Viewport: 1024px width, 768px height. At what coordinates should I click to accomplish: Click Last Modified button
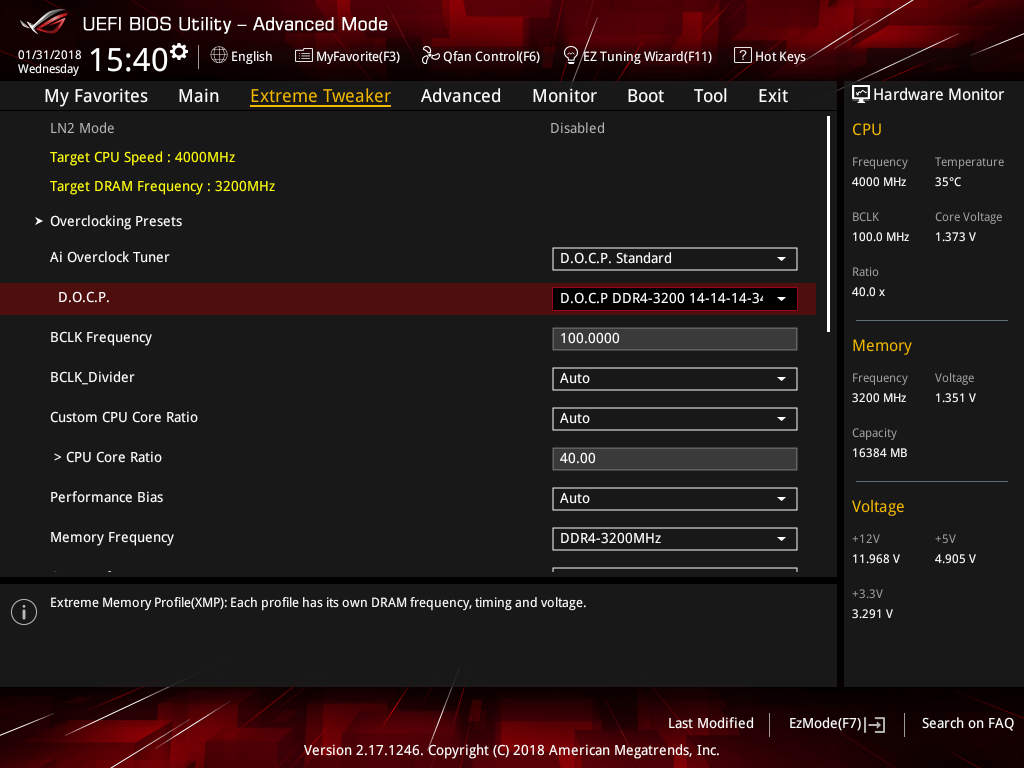[711, 724]
